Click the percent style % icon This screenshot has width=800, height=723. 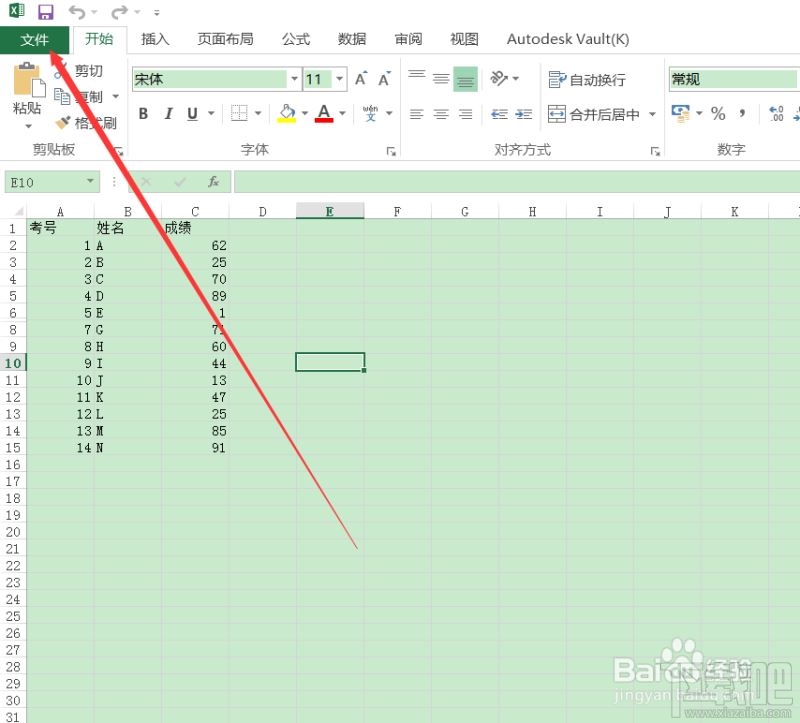point(718,114)
